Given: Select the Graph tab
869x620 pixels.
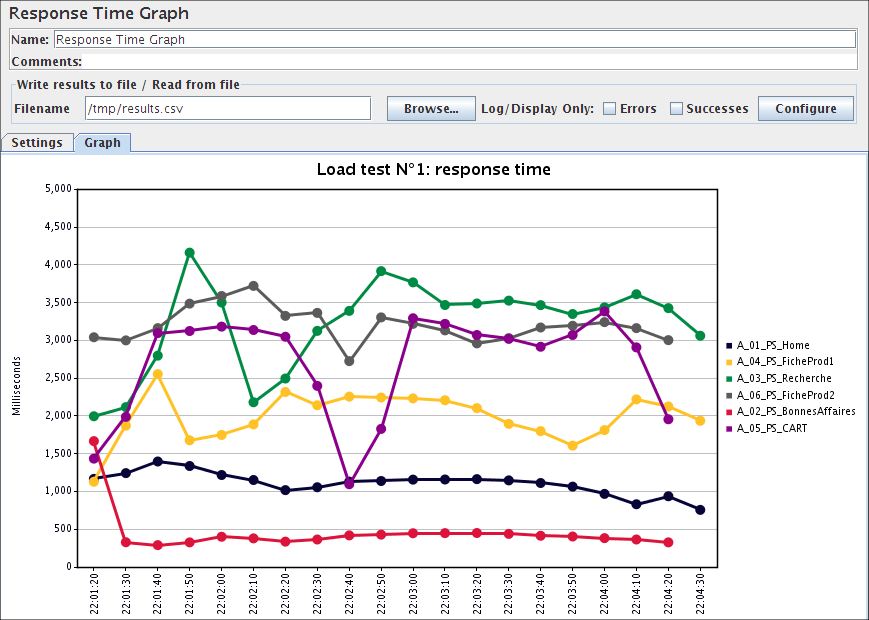Looking at the screenshot, I should pos(102,143).
